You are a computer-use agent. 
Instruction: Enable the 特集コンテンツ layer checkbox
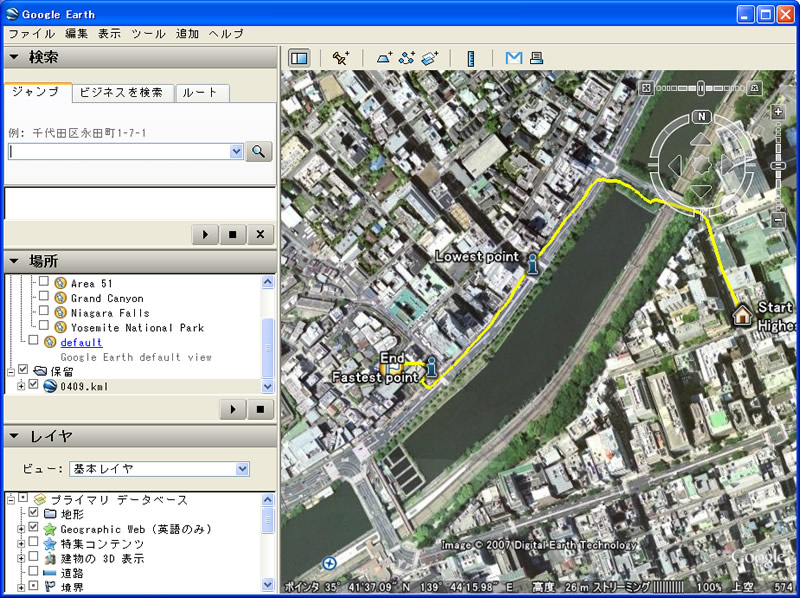pyautogui.click(x=33, y=542)
